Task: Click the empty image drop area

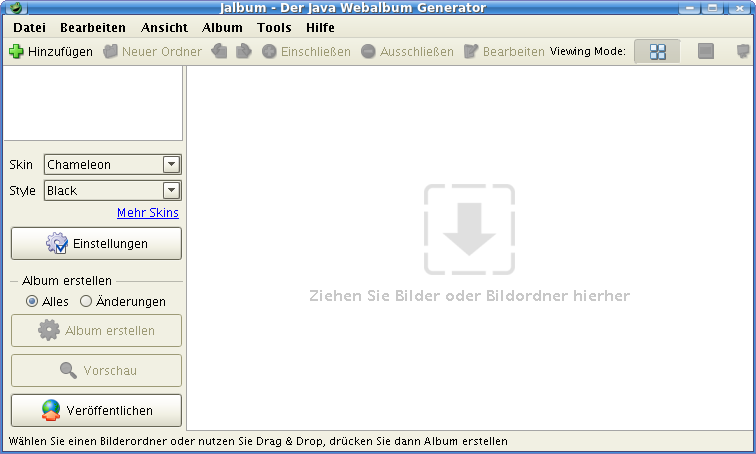Action: tap(469, 250)
